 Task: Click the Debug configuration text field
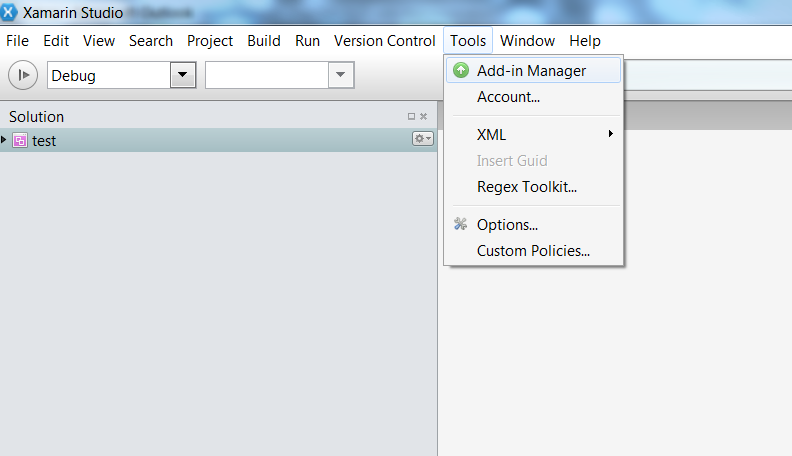[109, 75]
